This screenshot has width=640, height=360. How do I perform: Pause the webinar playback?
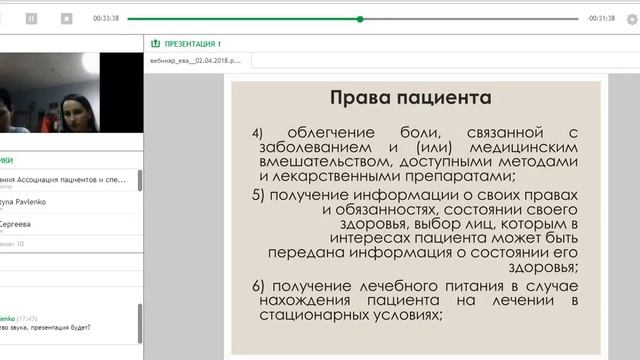click(x=31, y=18)
